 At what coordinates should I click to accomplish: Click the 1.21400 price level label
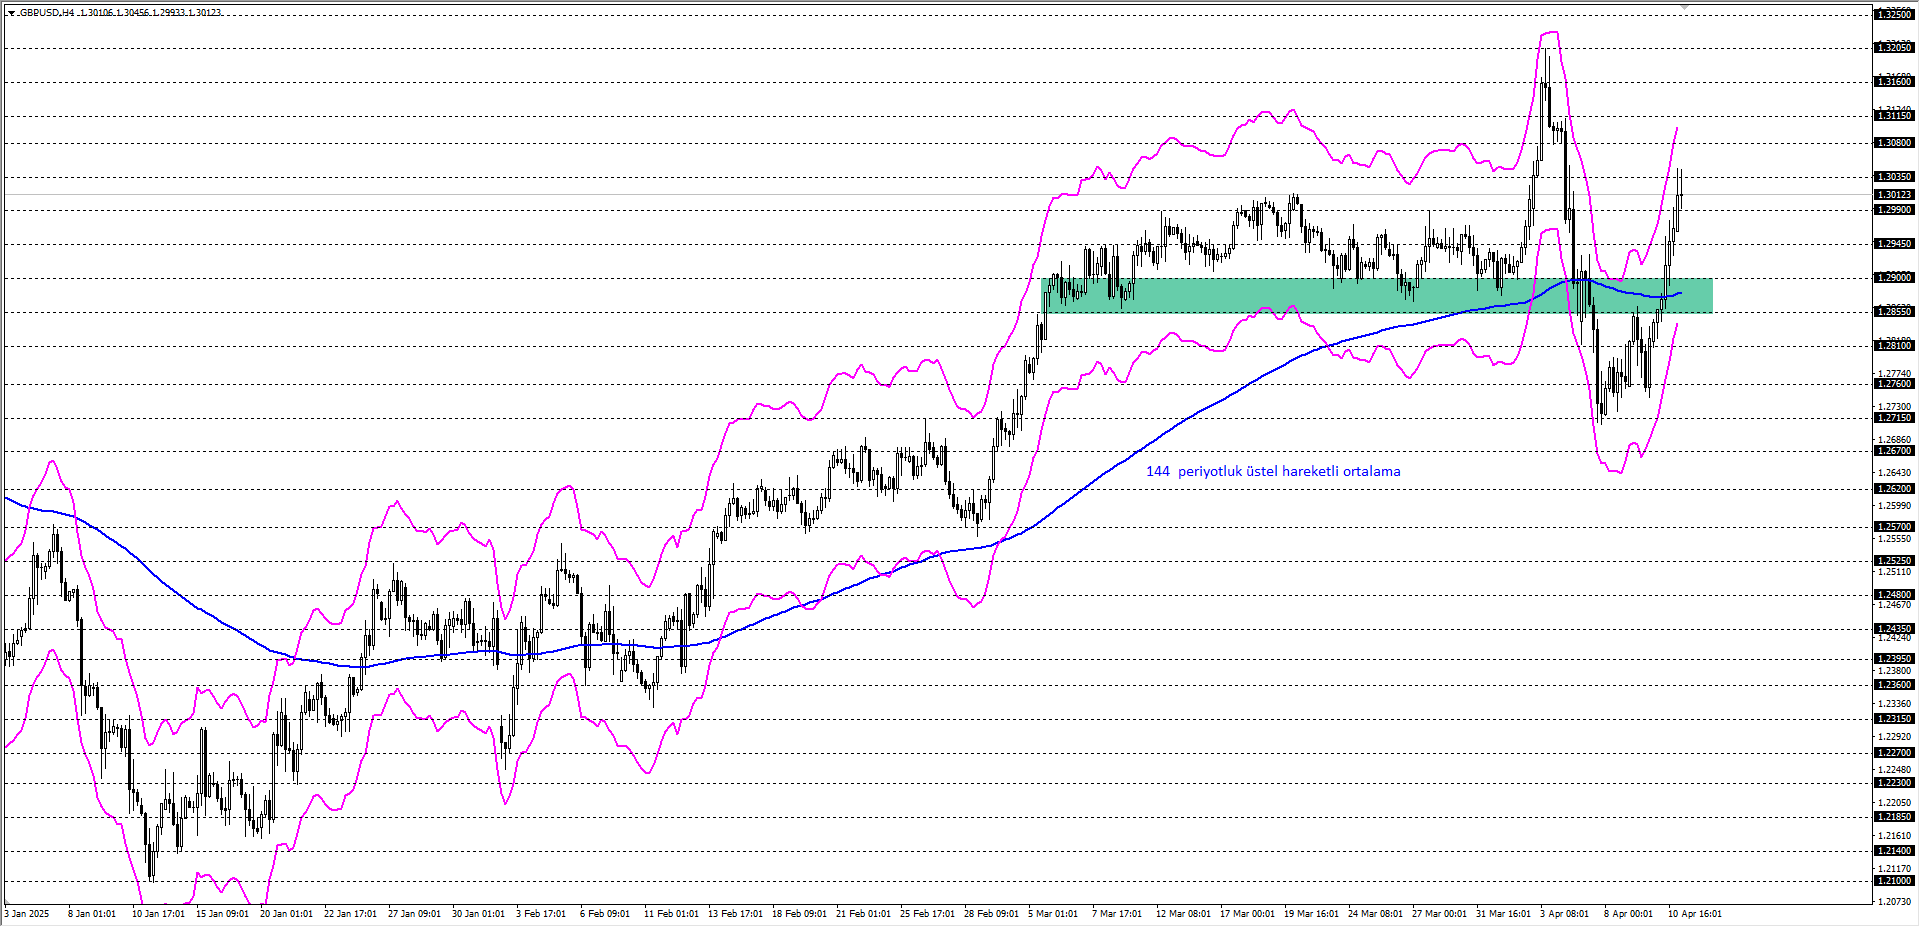[x=1894, y=851]
